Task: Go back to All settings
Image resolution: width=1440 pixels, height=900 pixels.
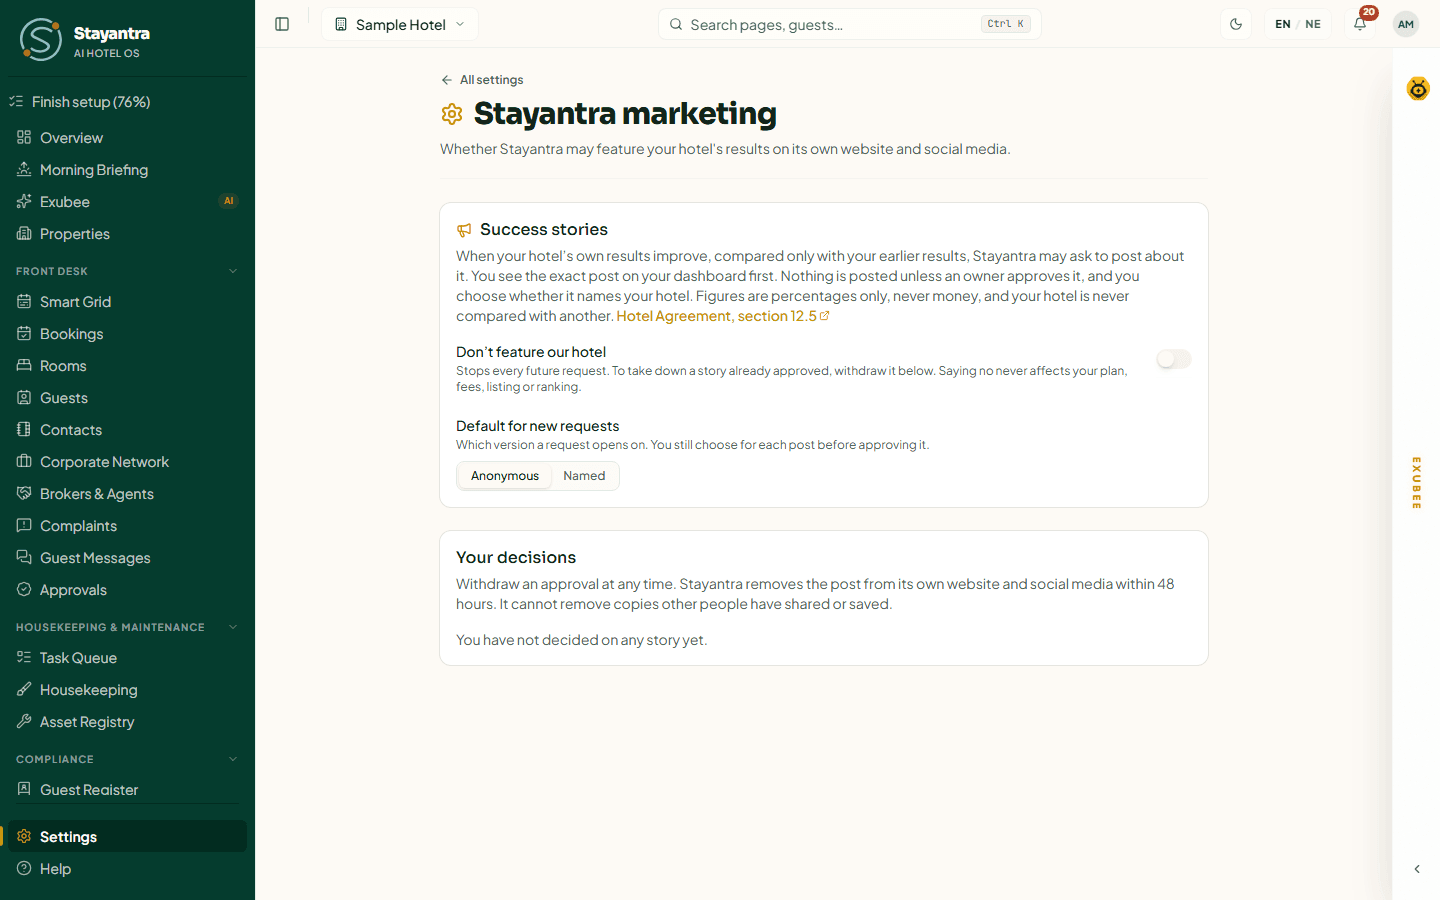Action: pyautogui.click(x=482, y=80)
